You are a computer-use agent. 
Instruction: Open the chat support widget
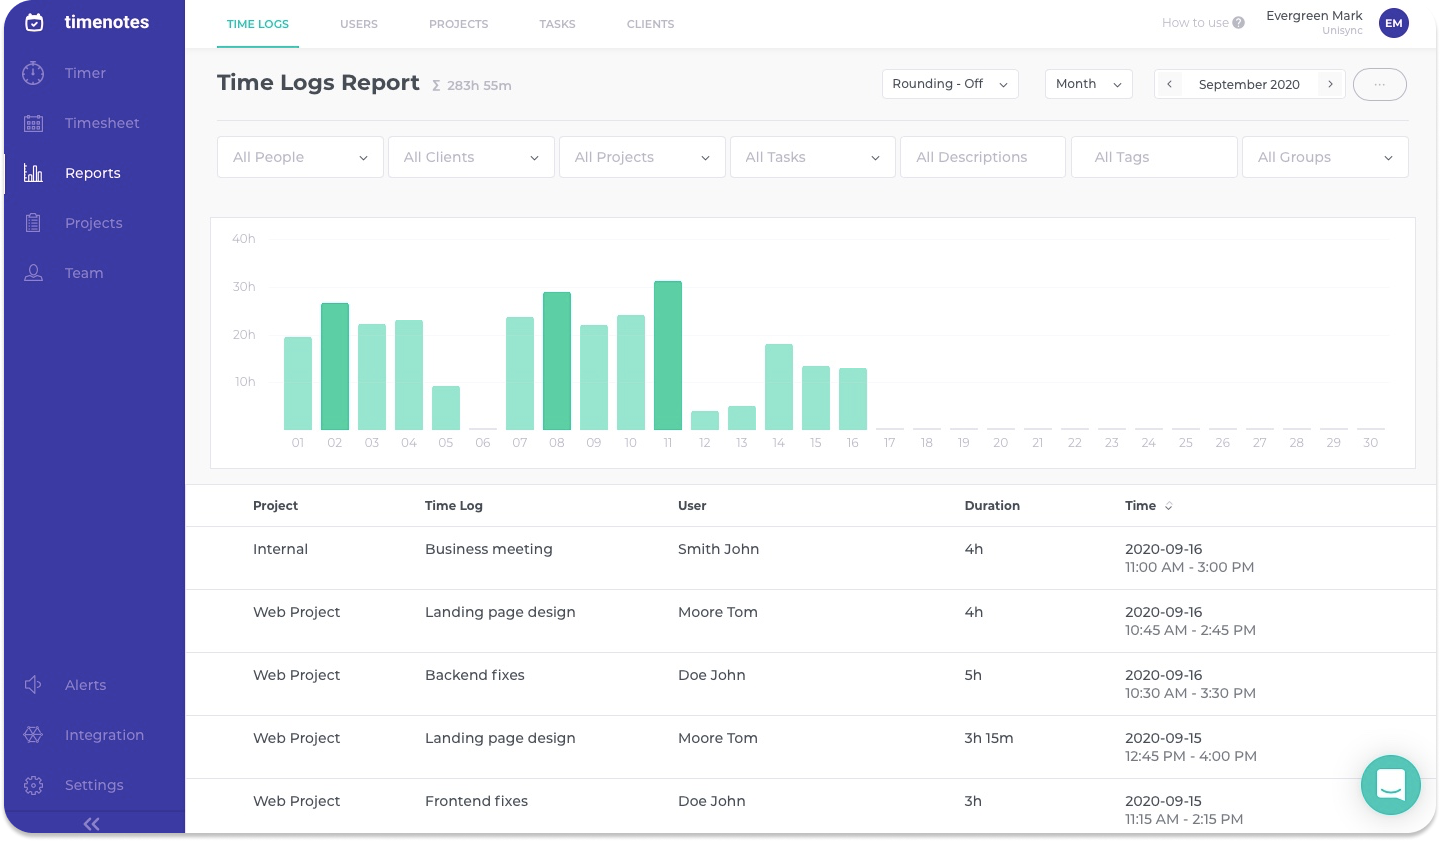[x=1391, y=785]
